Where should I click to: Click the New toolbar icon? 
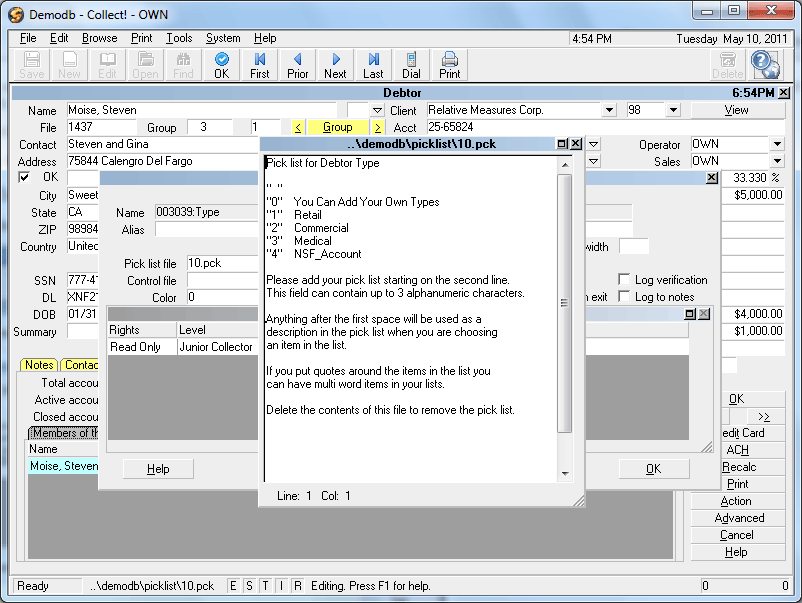tap(69, 65)
